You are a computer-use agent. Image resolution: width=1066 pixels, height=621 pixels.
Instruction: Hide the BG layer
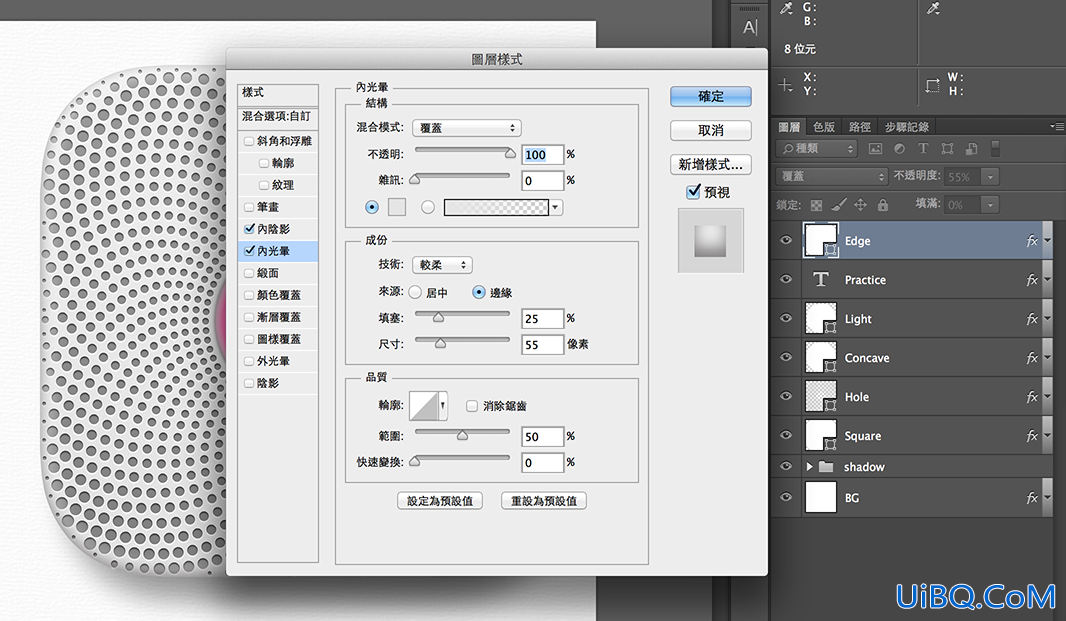786,497
